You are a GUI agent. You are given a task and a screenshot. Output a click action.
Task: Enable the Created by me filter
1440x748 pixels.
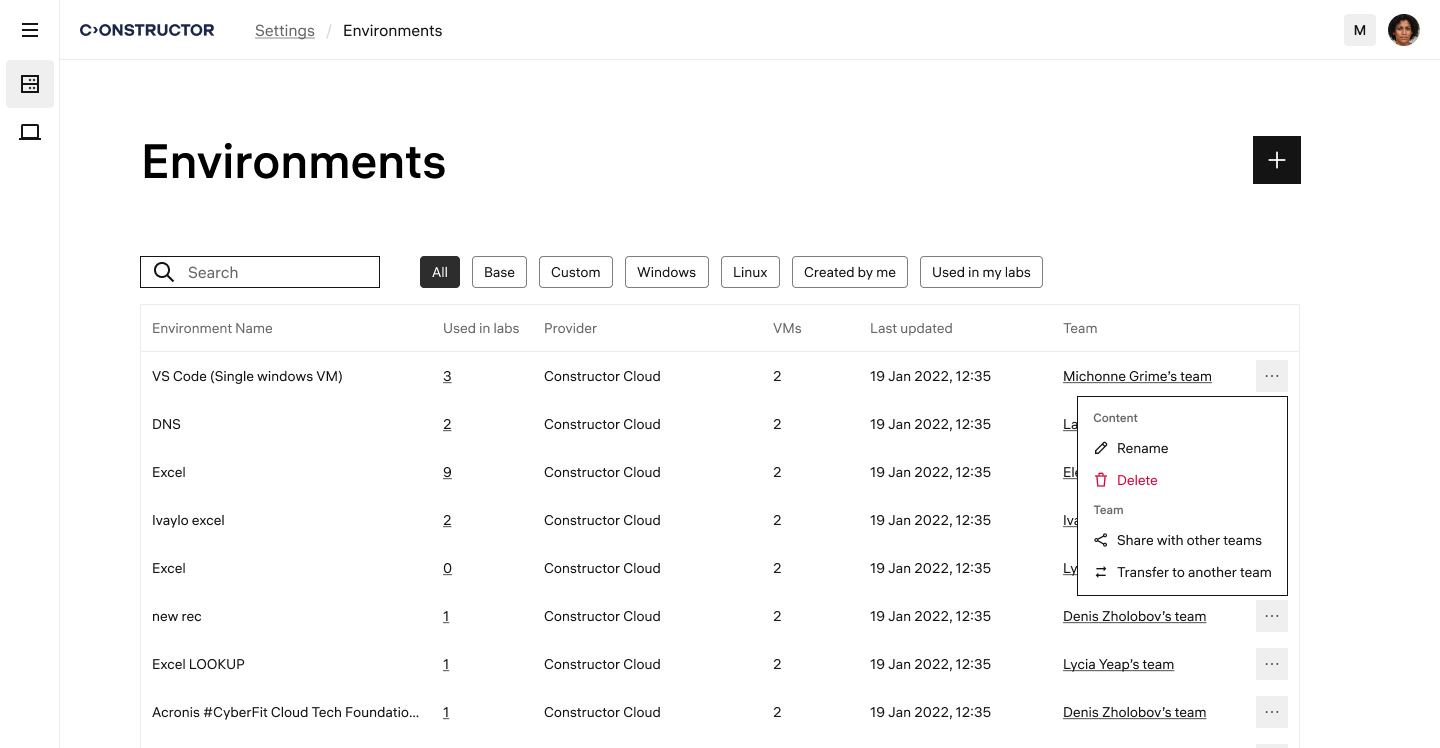pyautogui.click(x=849, y=272)
